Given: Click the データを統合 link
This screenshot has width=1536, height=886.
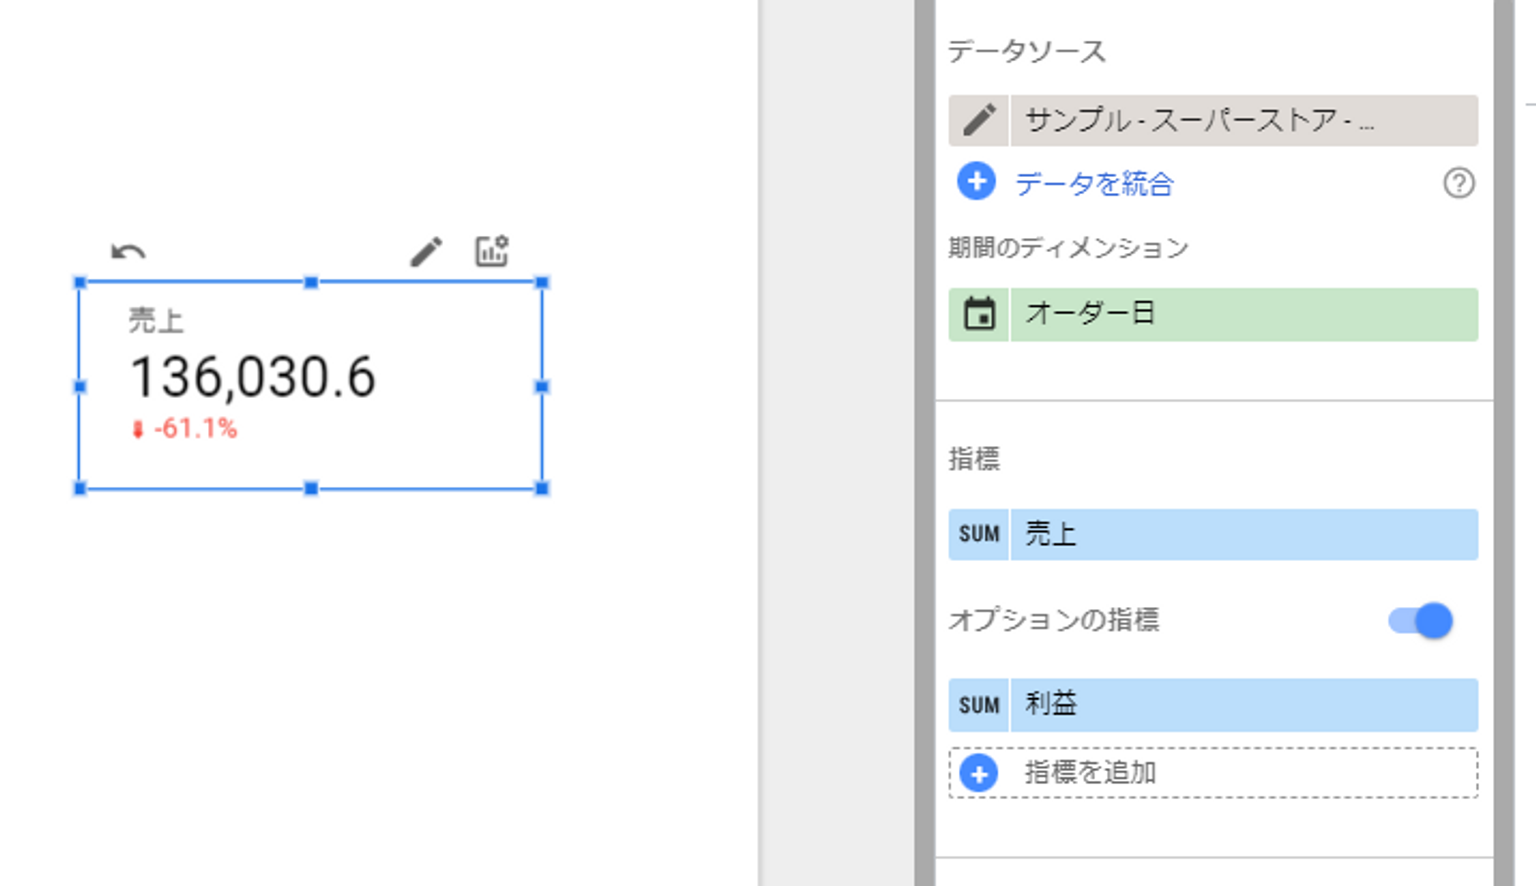Looking at the screenshot, I should (1094, 183).
